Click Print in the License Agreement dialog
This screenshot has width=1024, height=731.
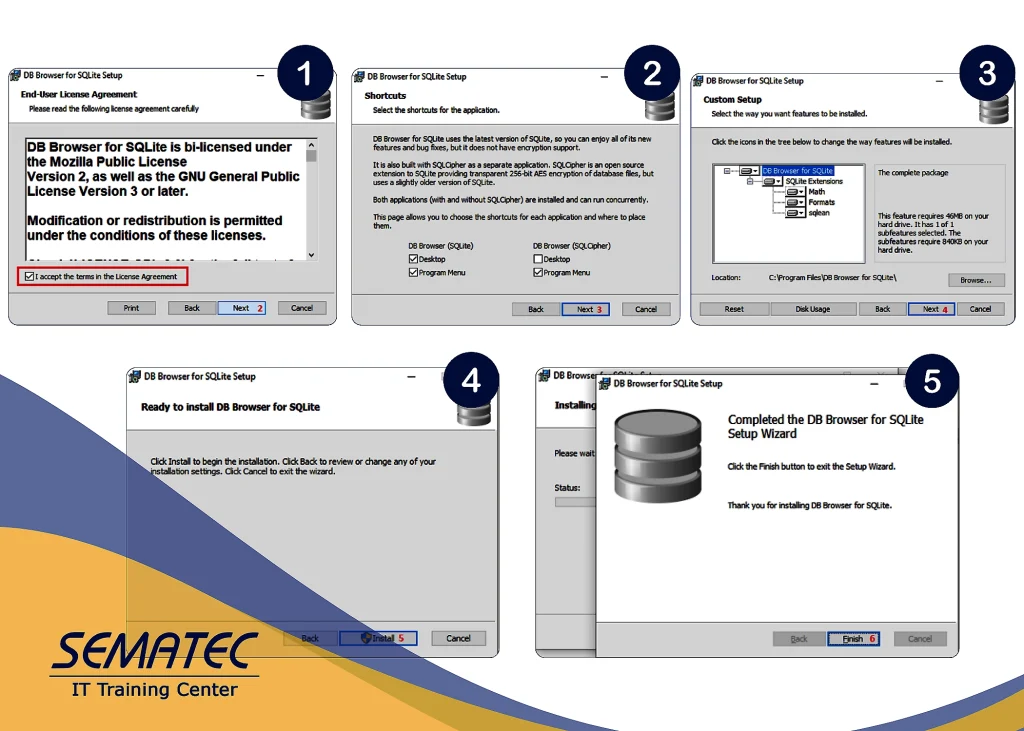(131, 308)
